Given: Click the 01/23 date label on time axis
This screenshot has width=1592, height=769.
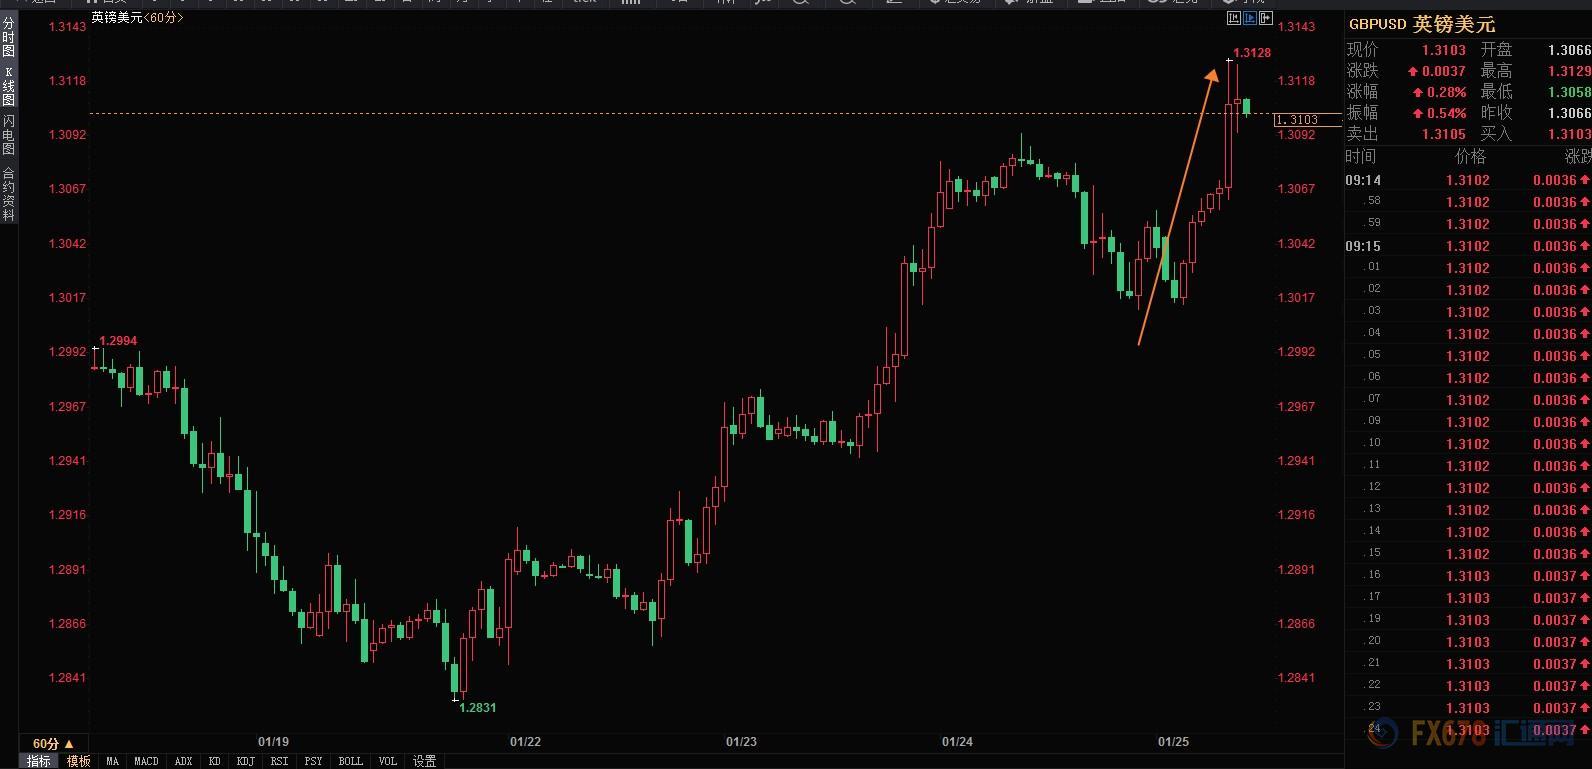Looking at the screenshot, I should point(741,742).
